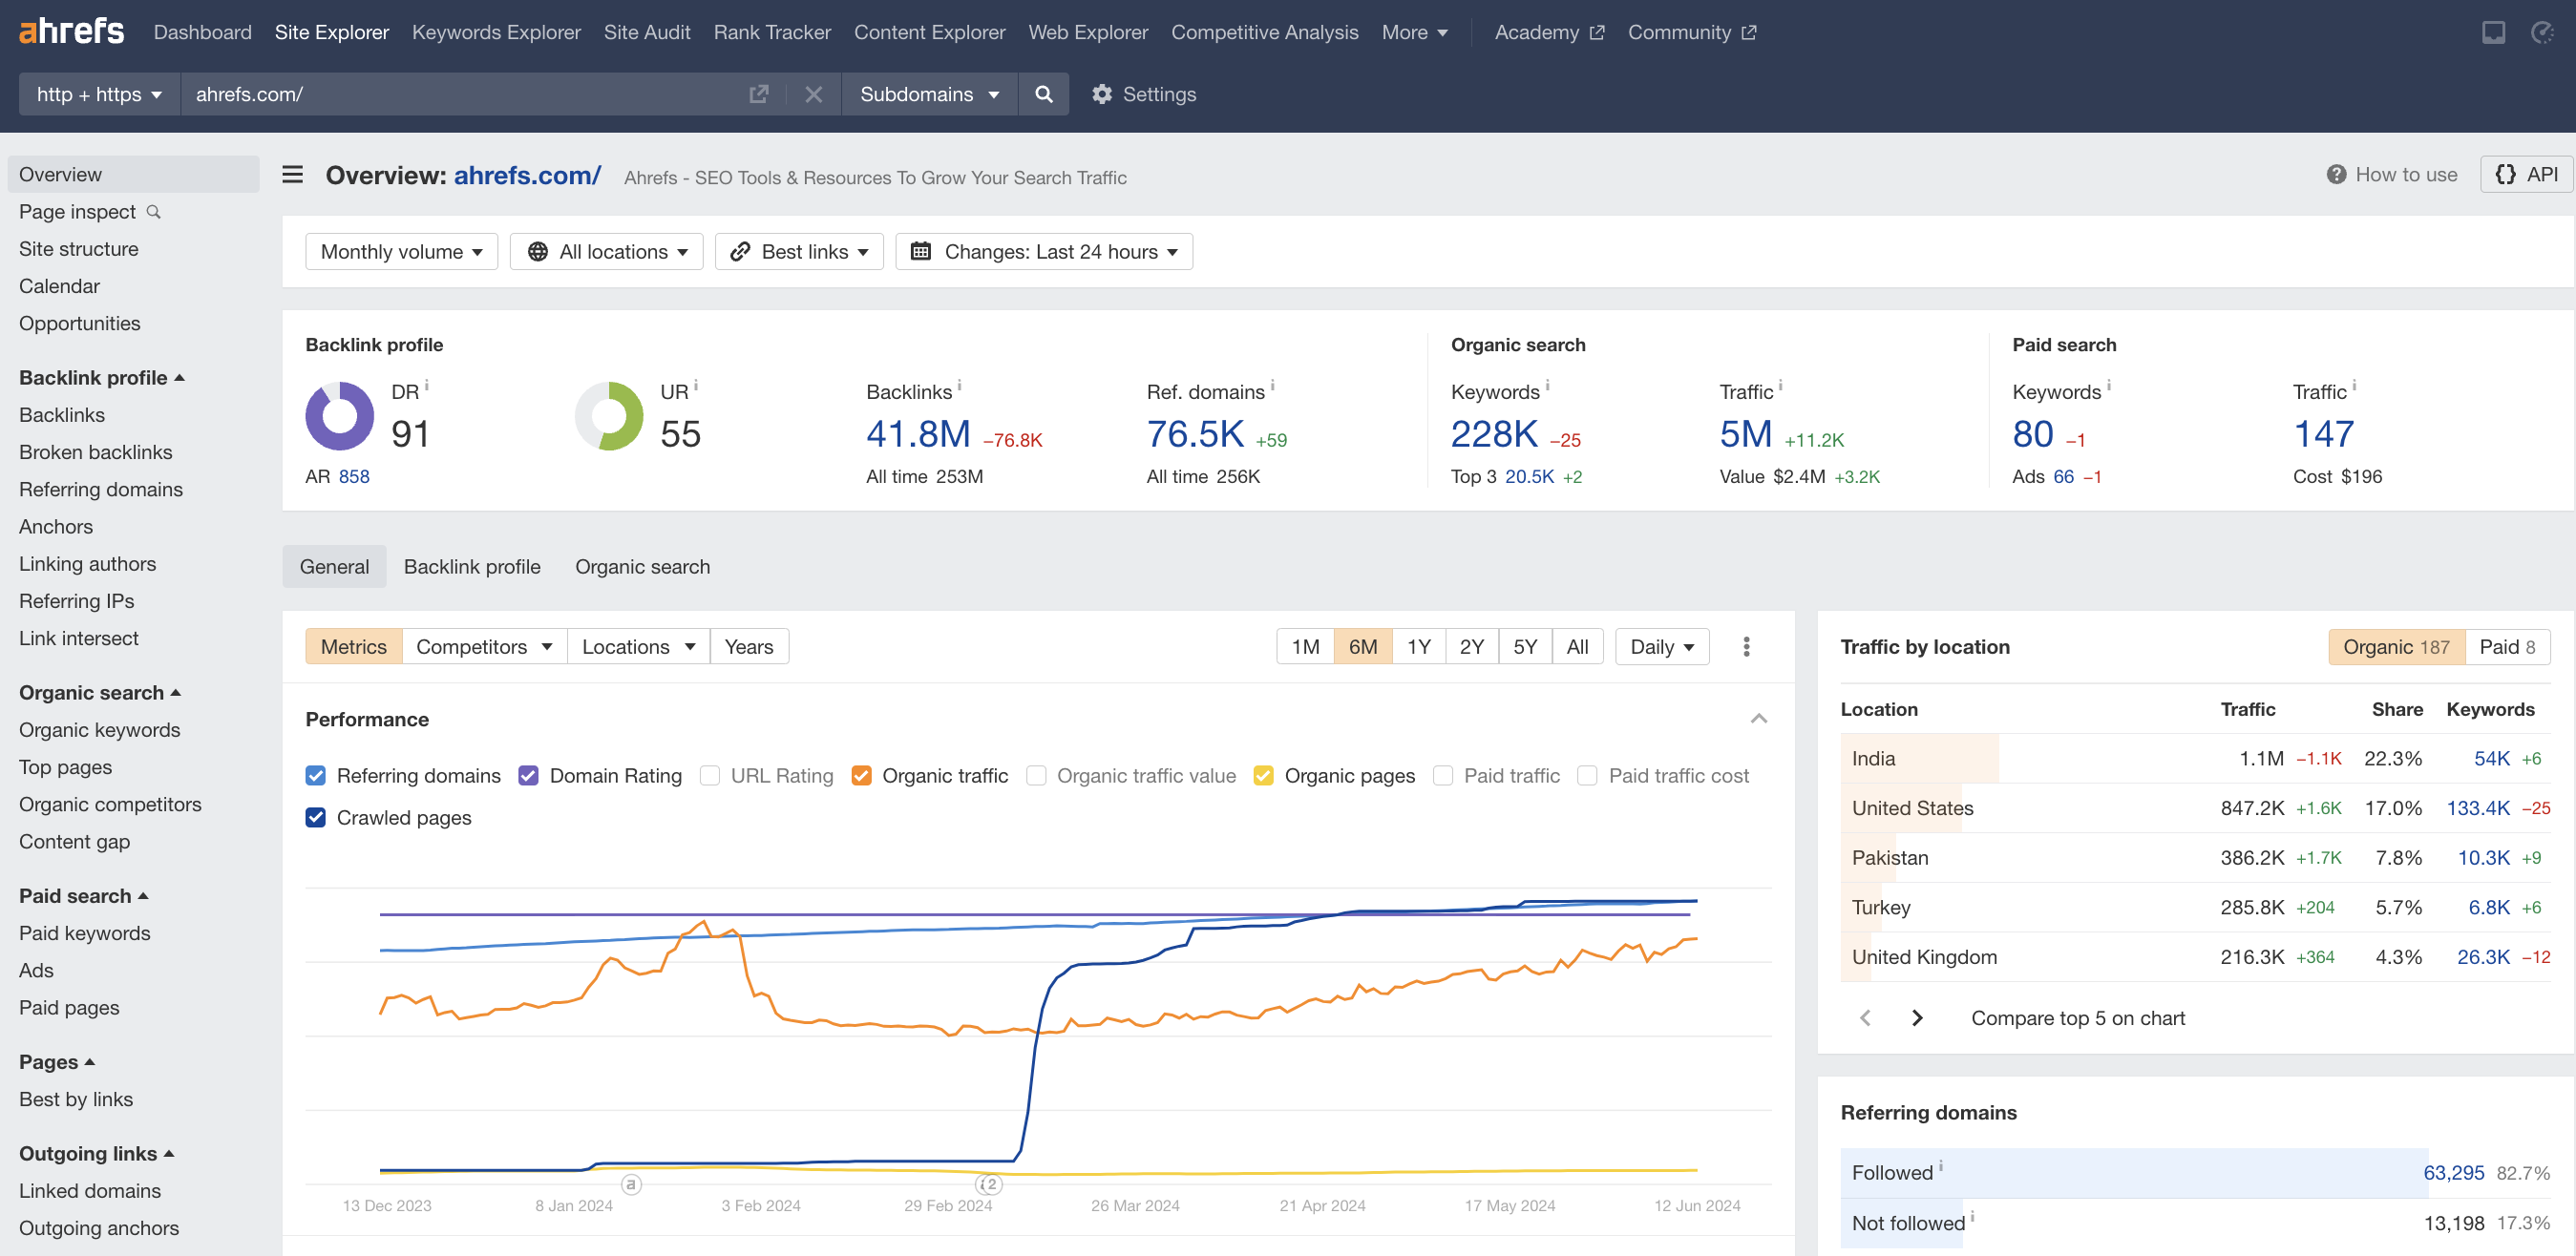Click the Followed info icon
2576x1256 pixels.
click(x=1941, y=1165)
